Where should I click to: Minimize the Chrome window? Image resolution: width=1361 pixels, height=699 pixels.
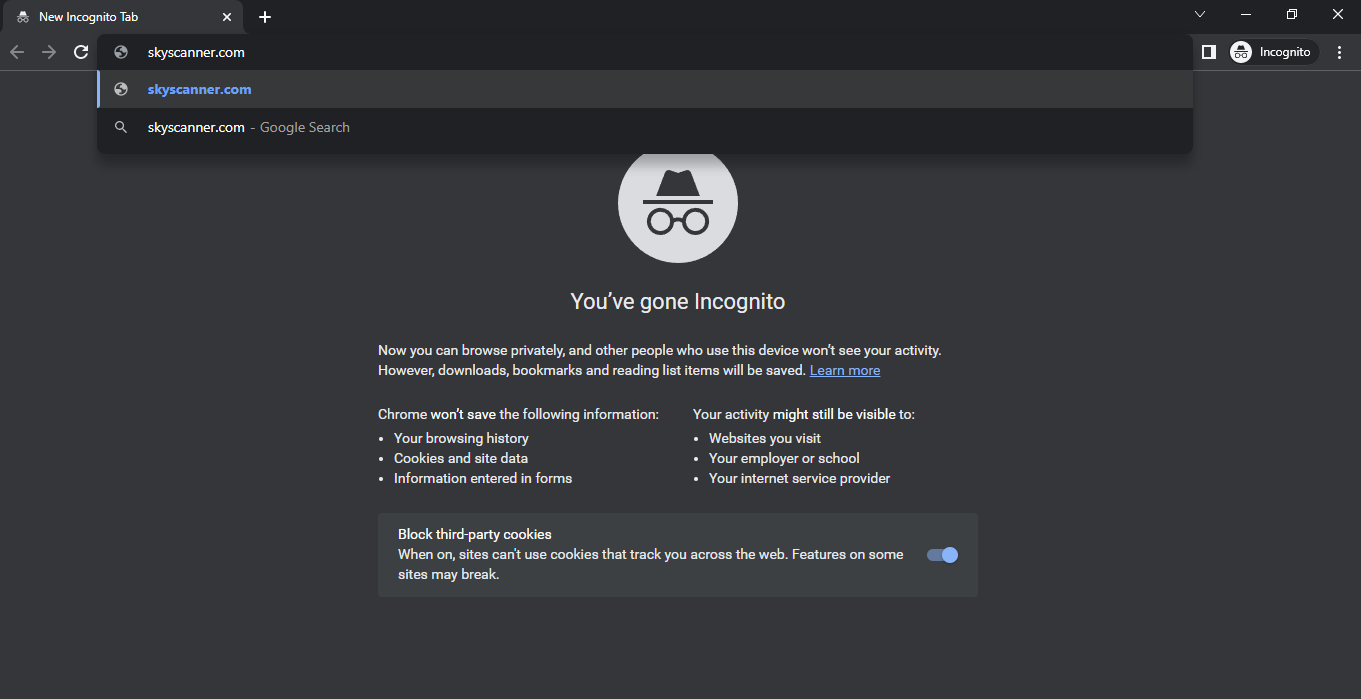(1246, 14)
